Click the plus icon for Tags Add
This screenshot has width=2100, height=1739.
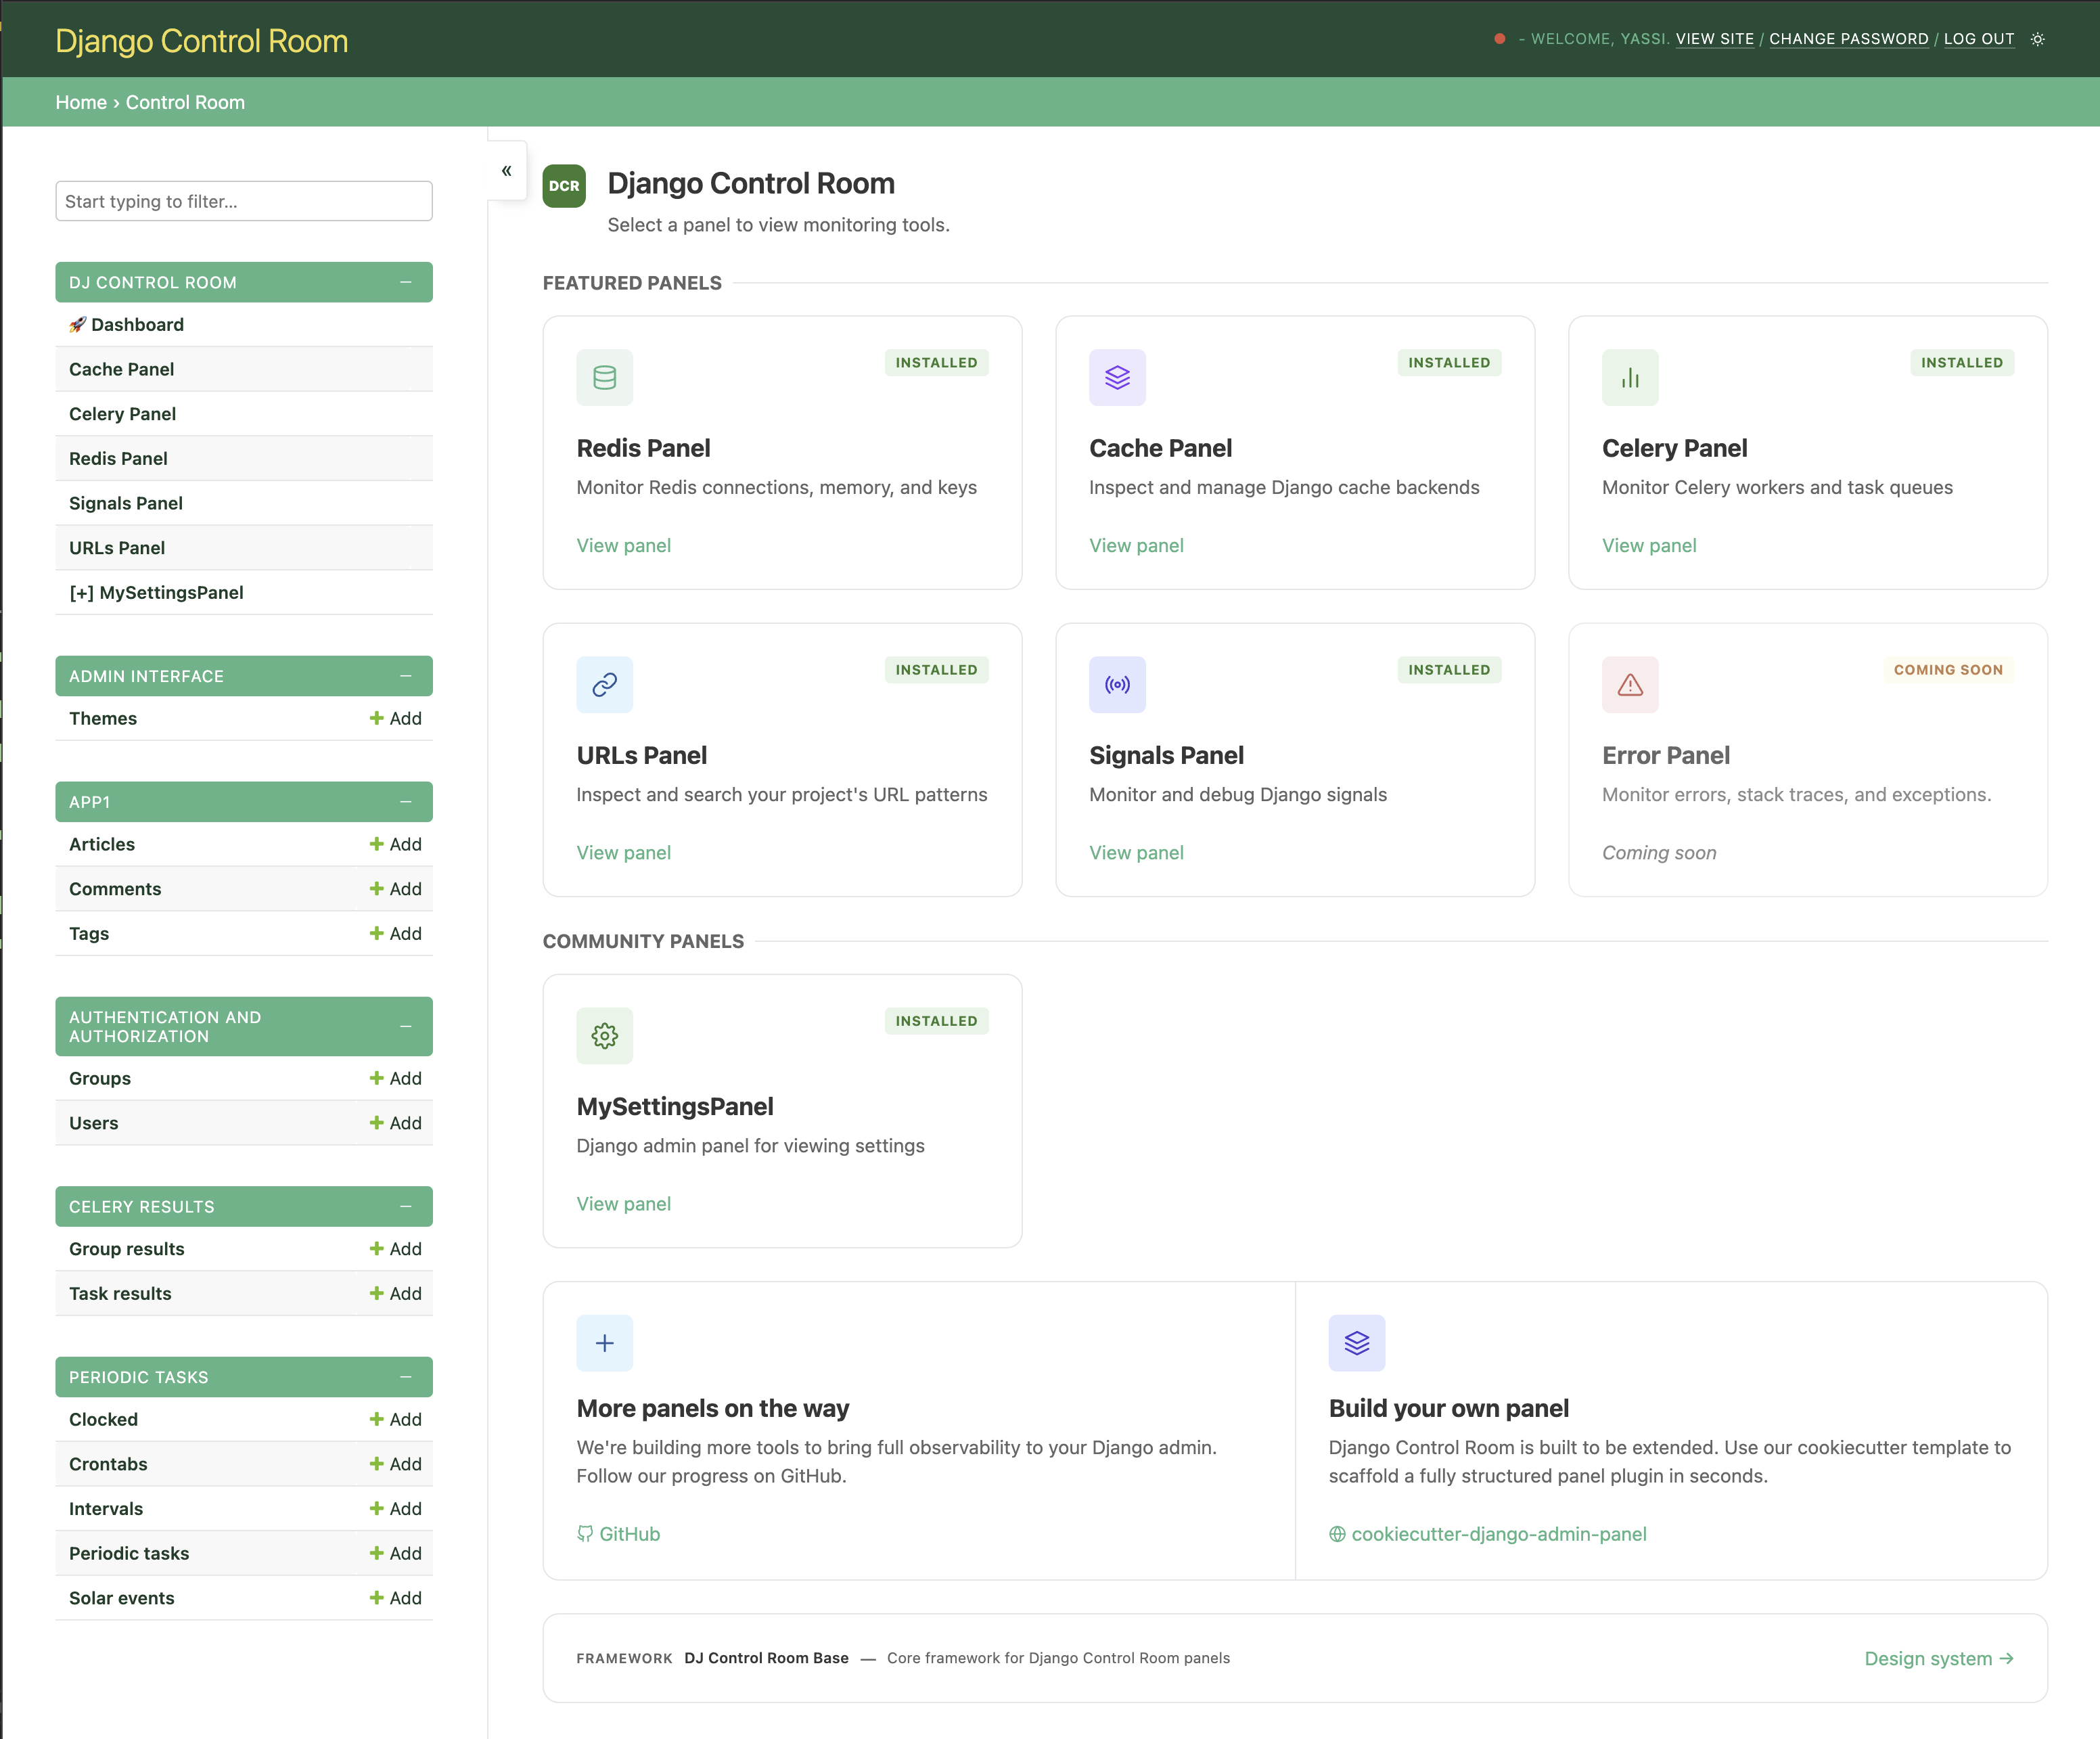[377, 933]
